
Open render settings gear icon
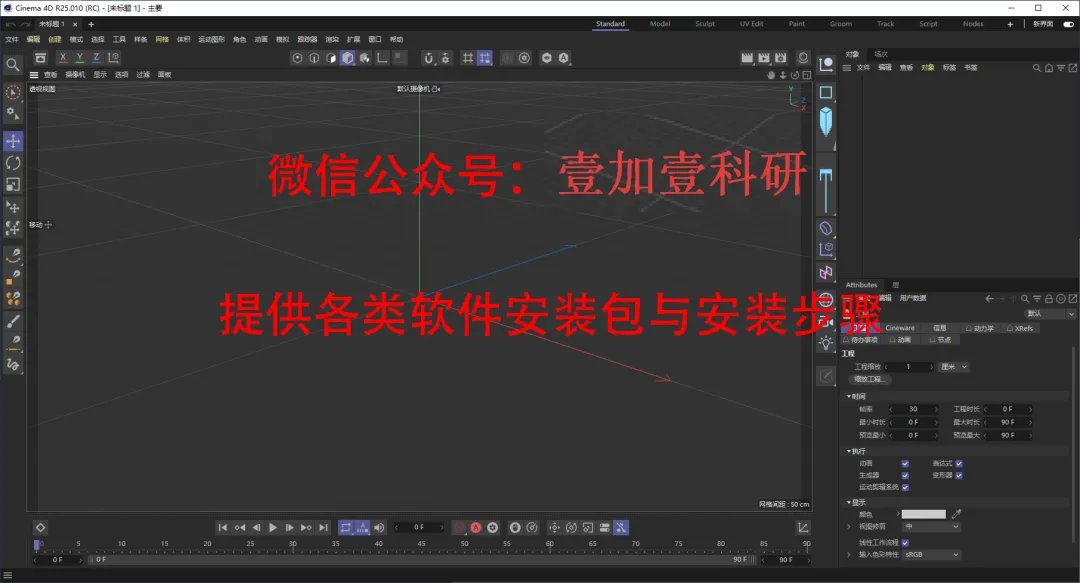(780, 58)
